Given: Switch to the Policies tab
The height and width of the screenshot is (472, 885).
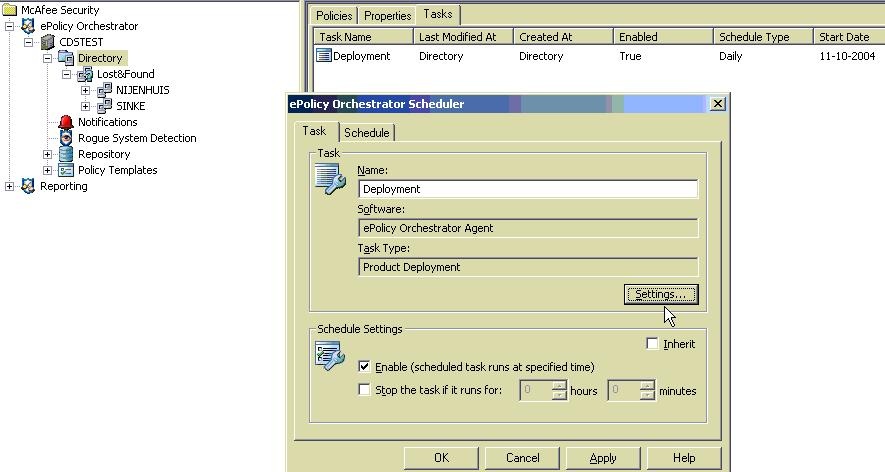Looking at the screenshot, I should 334,16.
